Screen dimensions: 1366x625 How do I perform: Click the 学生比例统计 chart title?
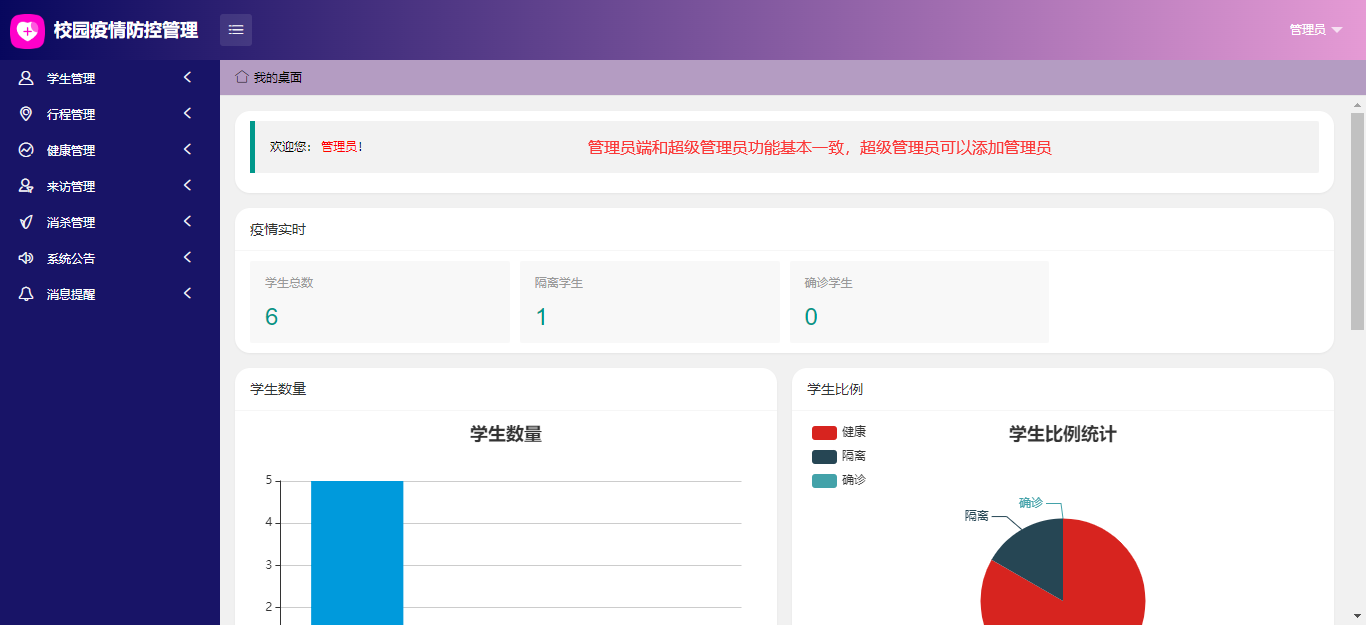pyautogui.click(x=1063, y=434)
